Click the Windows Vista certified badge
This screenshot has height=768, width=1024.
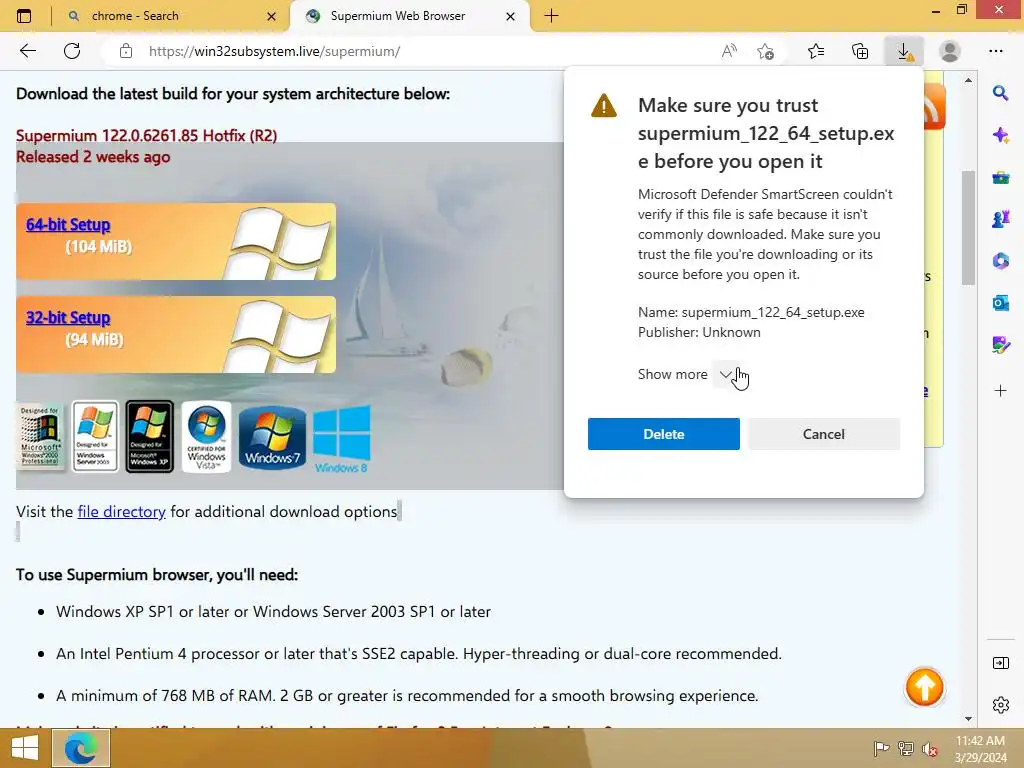click(x=206, y=436)
